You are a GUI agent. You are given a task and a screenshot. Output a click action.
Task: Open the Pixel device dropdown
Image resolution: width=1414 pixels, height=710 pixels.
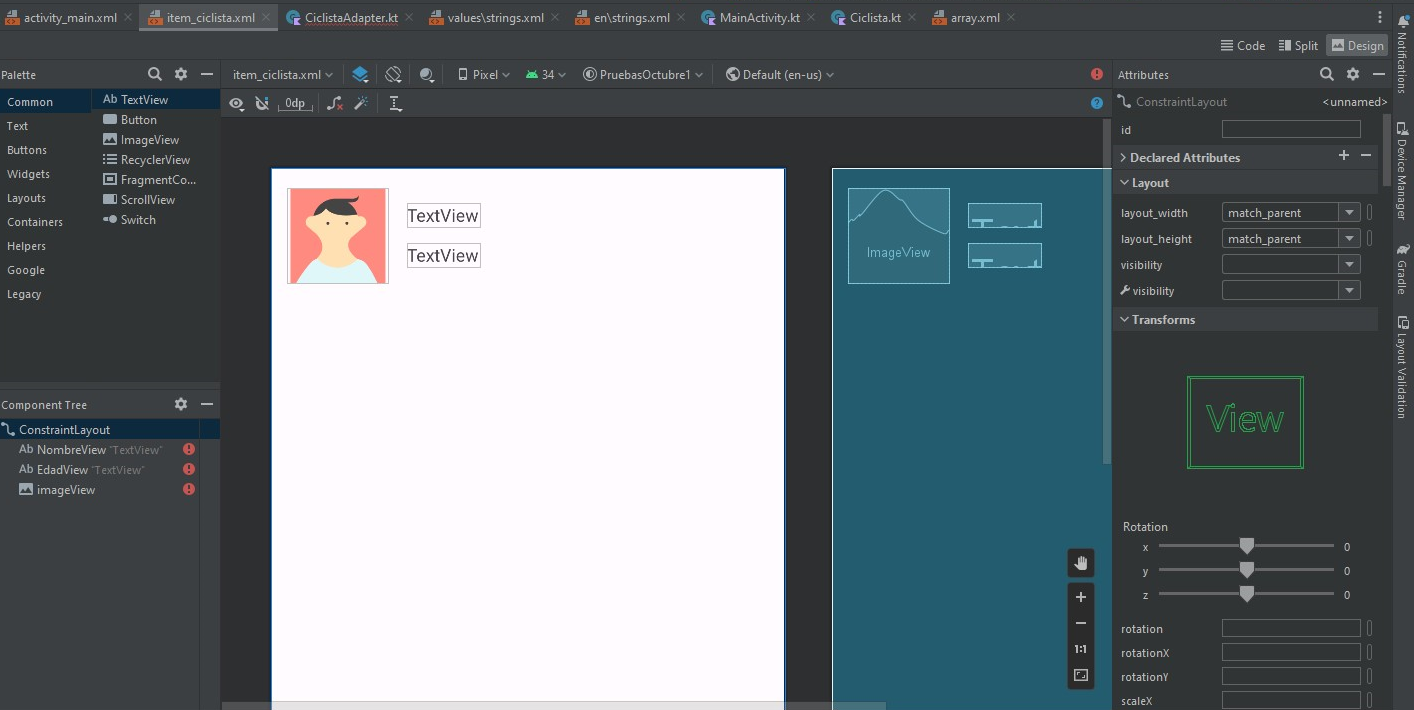(484, 75)
